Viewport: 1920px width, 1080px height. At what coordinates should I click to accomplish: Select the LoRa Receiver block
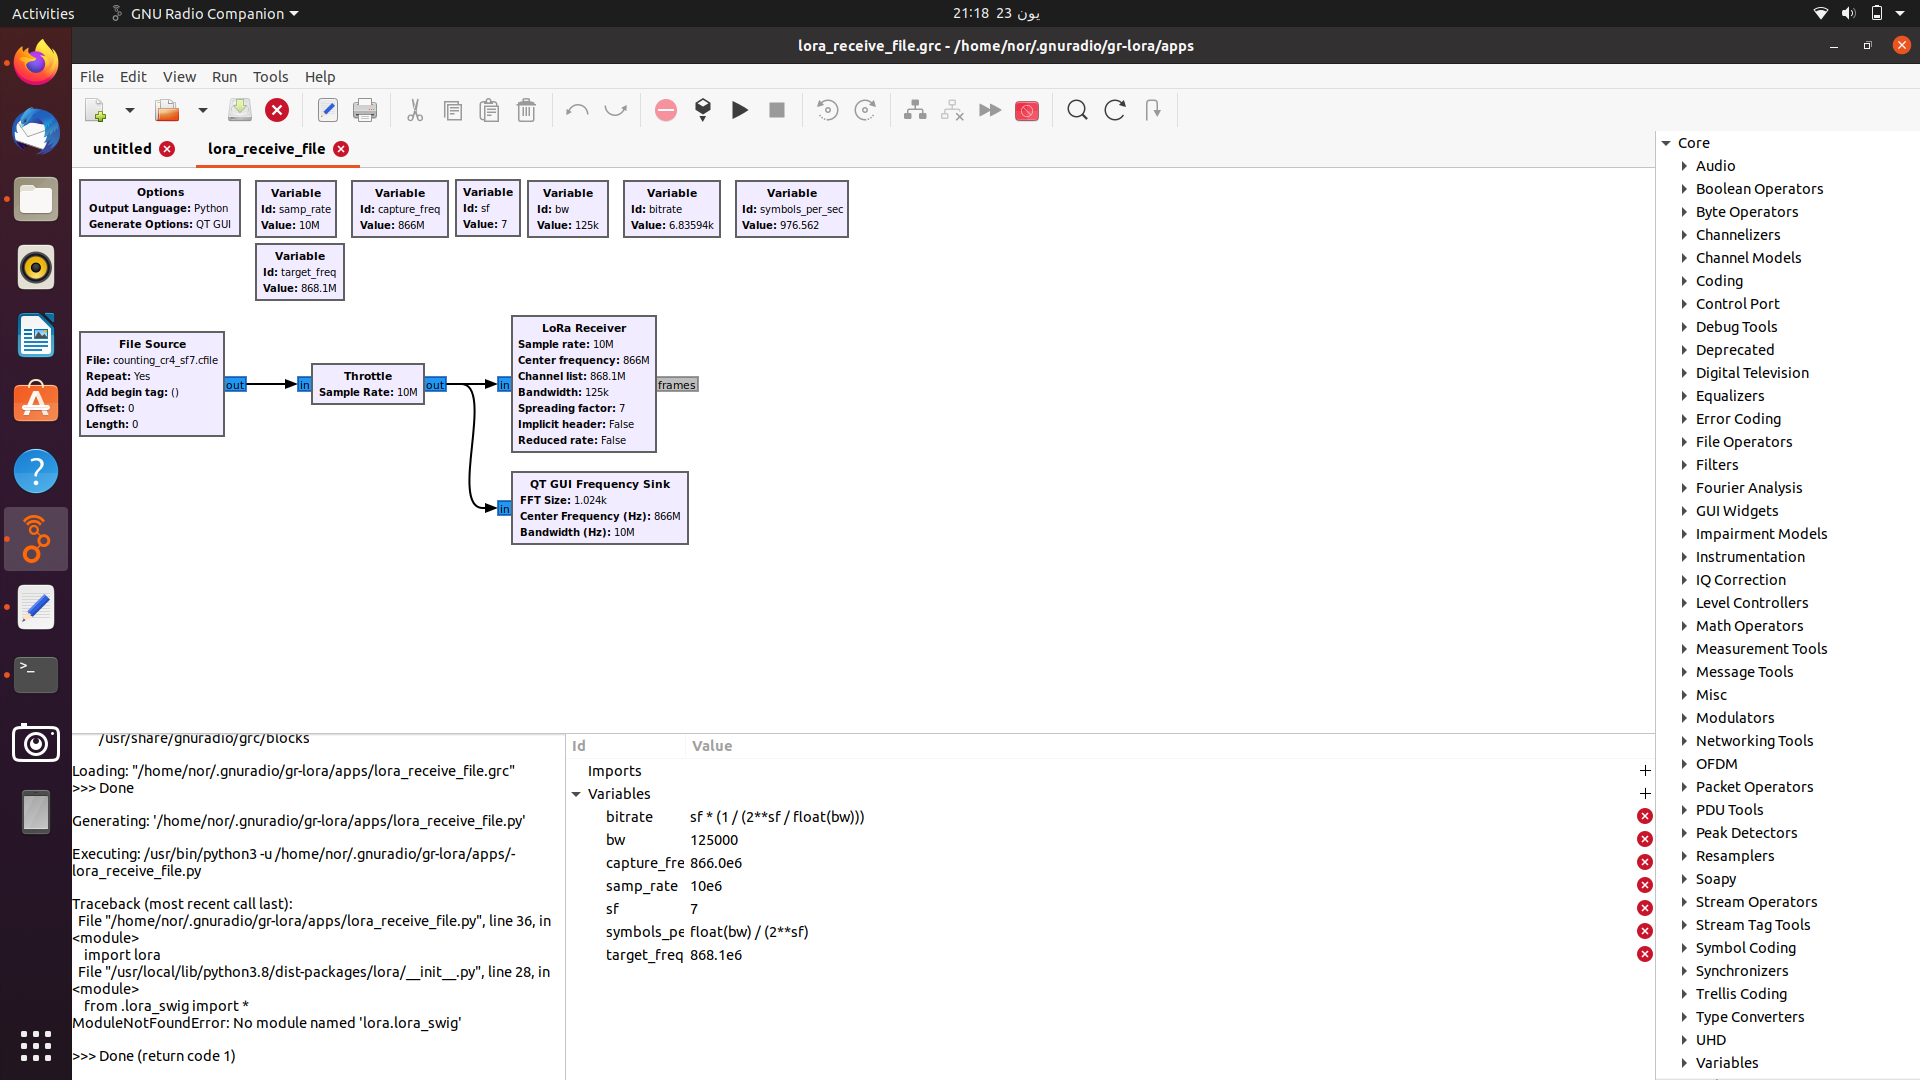tap(584, 383)
